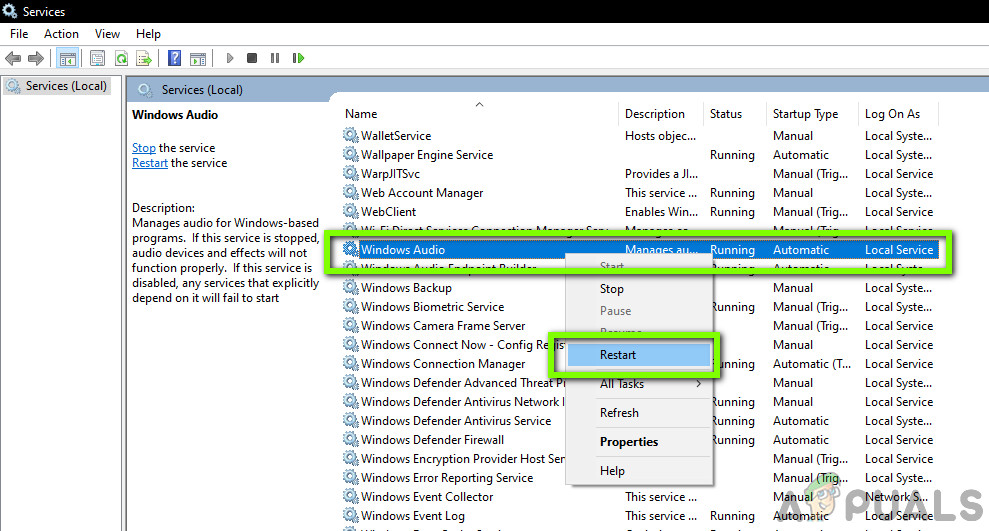
Task: Expand the All Tasks submenu
Action: (639, 383)
